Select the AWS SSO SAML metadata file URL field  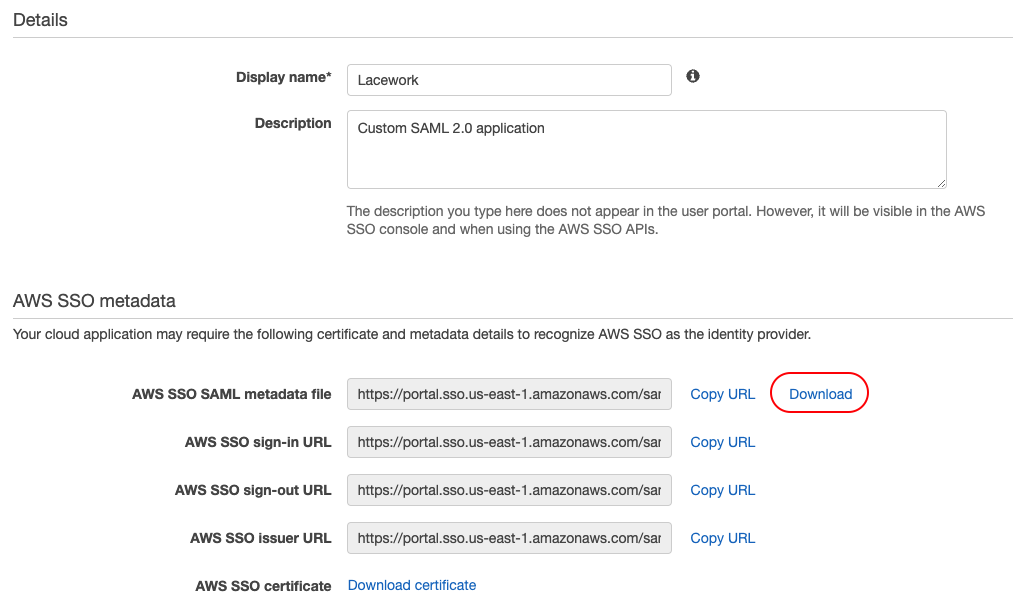click(508, 394)
